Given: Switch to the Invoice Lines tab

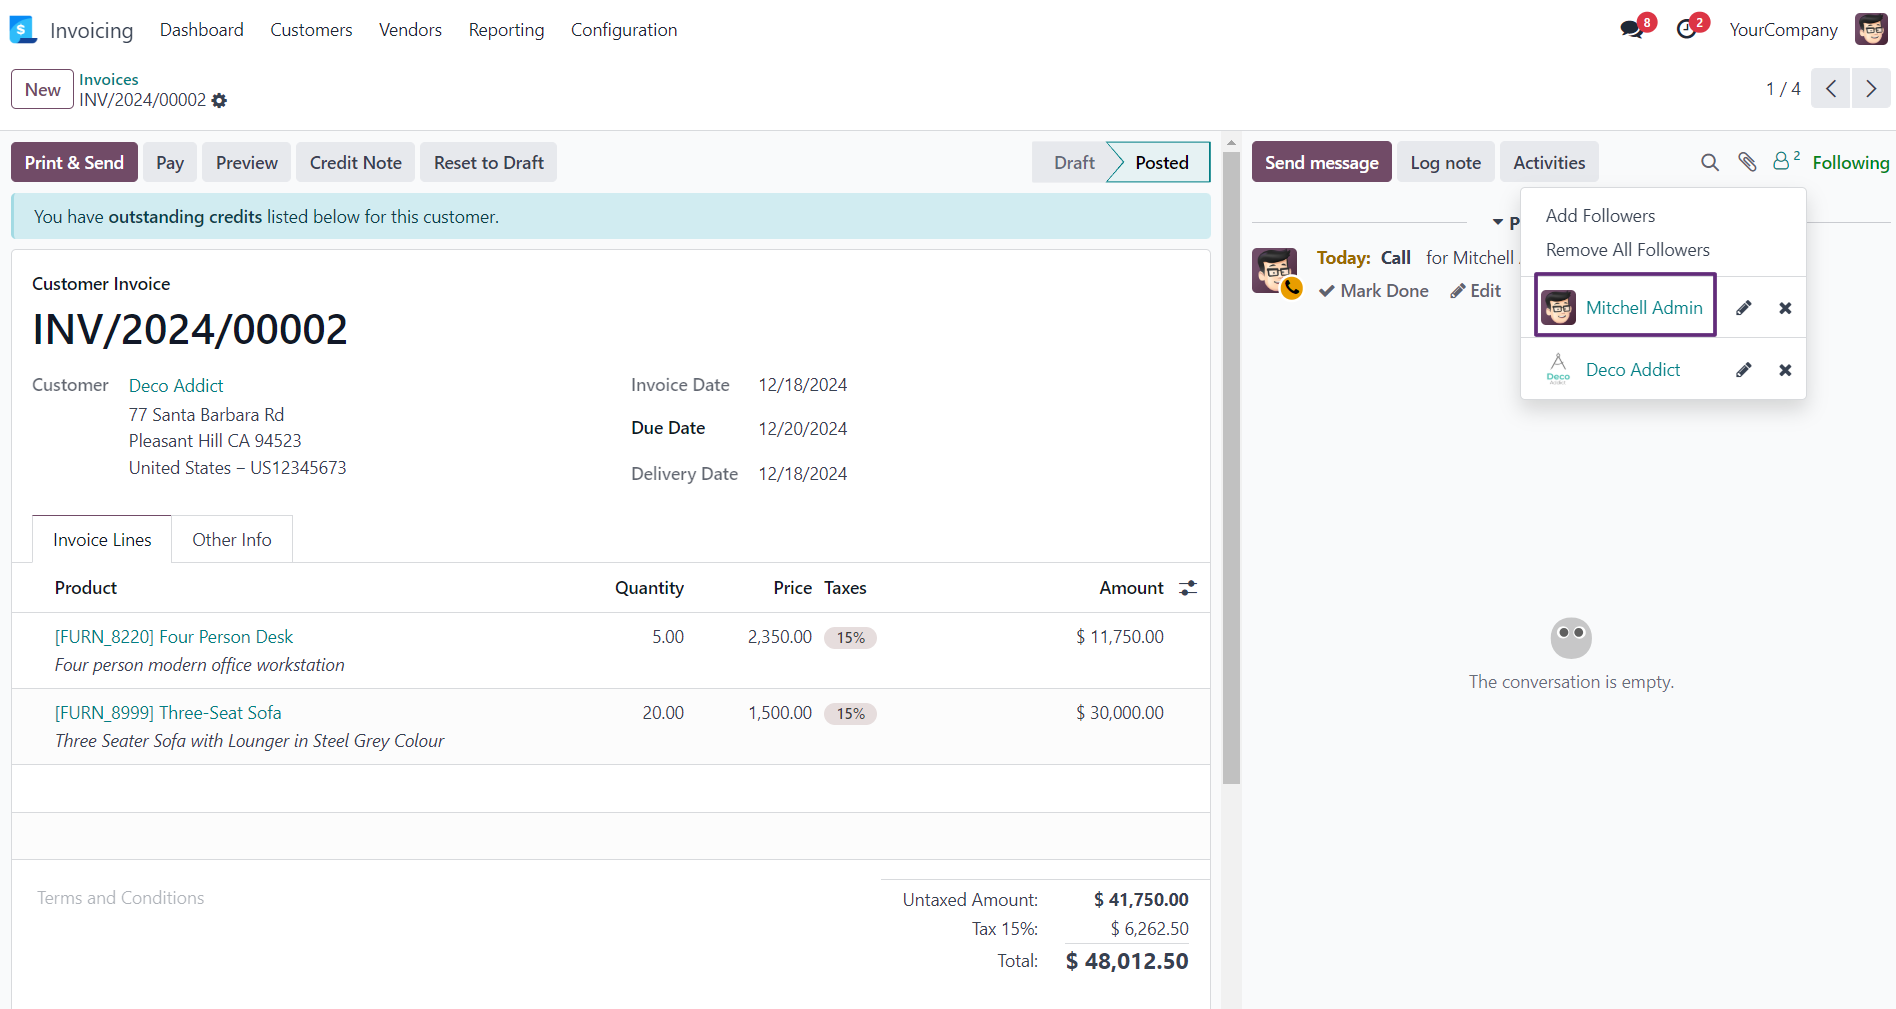Looking at the screenshot, I should [102, 539].
